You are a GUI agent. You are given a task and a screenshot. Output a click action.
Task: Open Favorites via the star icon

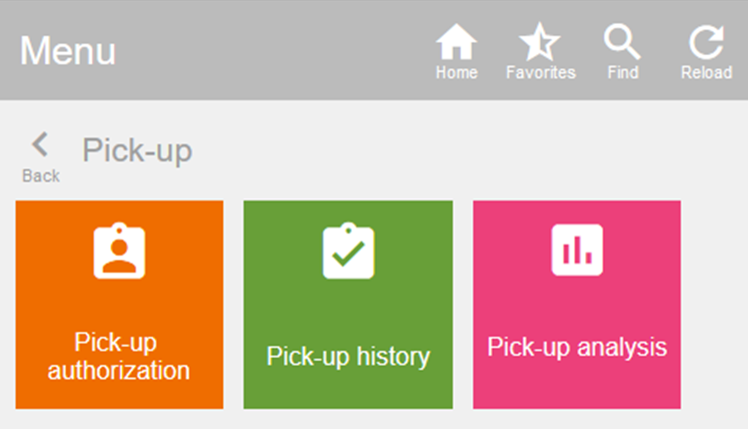point(540,42)
